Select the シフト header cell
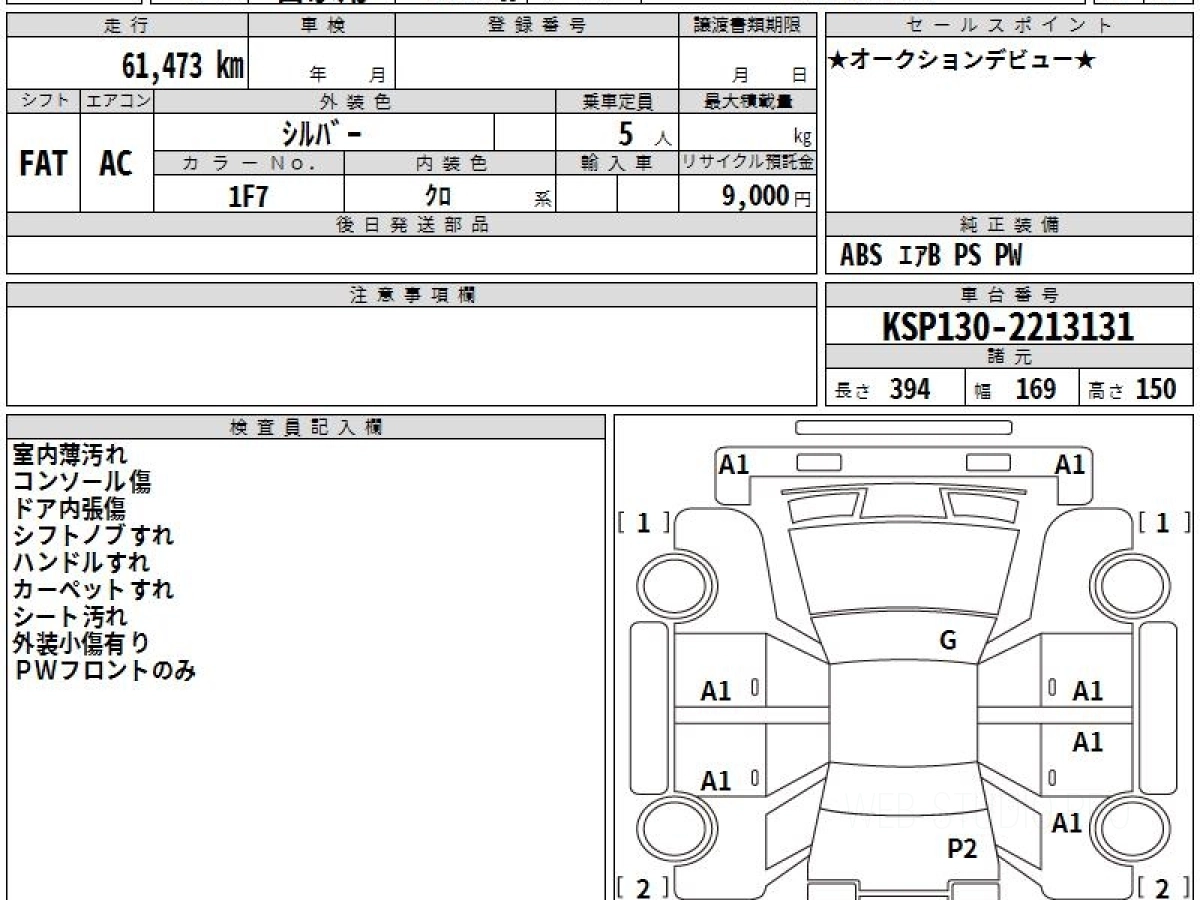 (43, 101)
